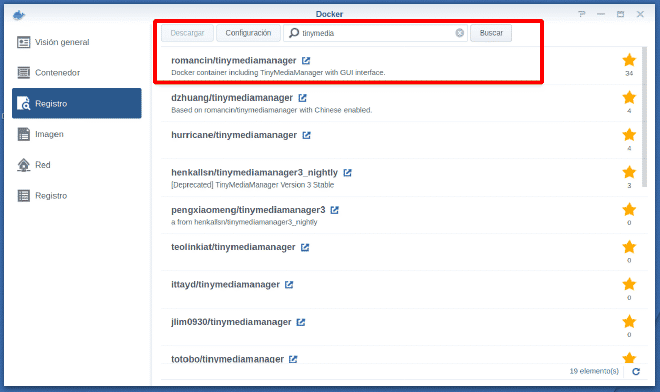The height and width of the screenshot is (392, 660).
Task: Open external link icon beside dzhuang/tinymediamanager
Action: click(x=303, y=98)
